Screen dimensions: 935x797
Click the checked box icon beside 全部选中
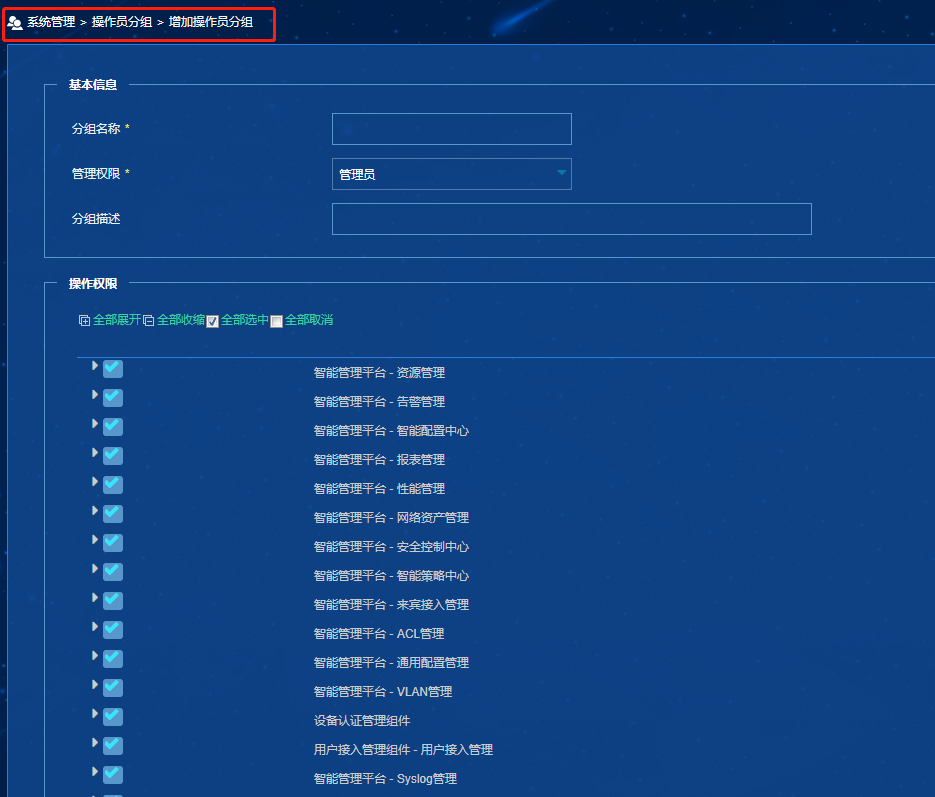(212, 321)
